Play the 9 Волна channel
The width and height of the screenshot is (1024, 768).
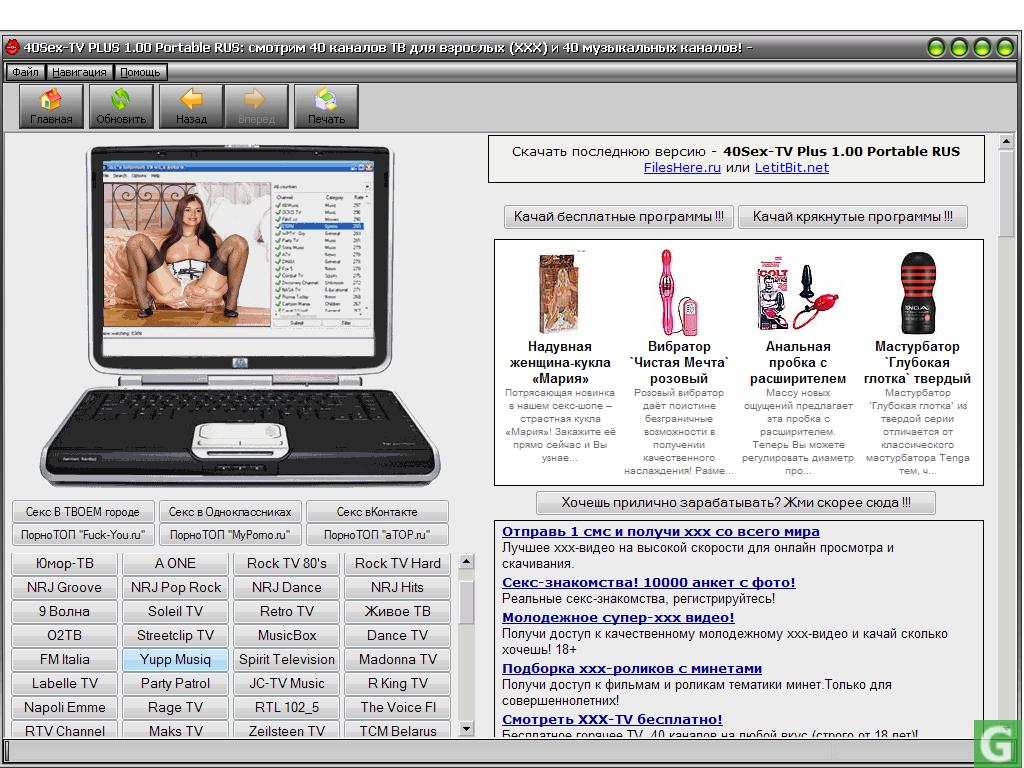click(65, 612)
